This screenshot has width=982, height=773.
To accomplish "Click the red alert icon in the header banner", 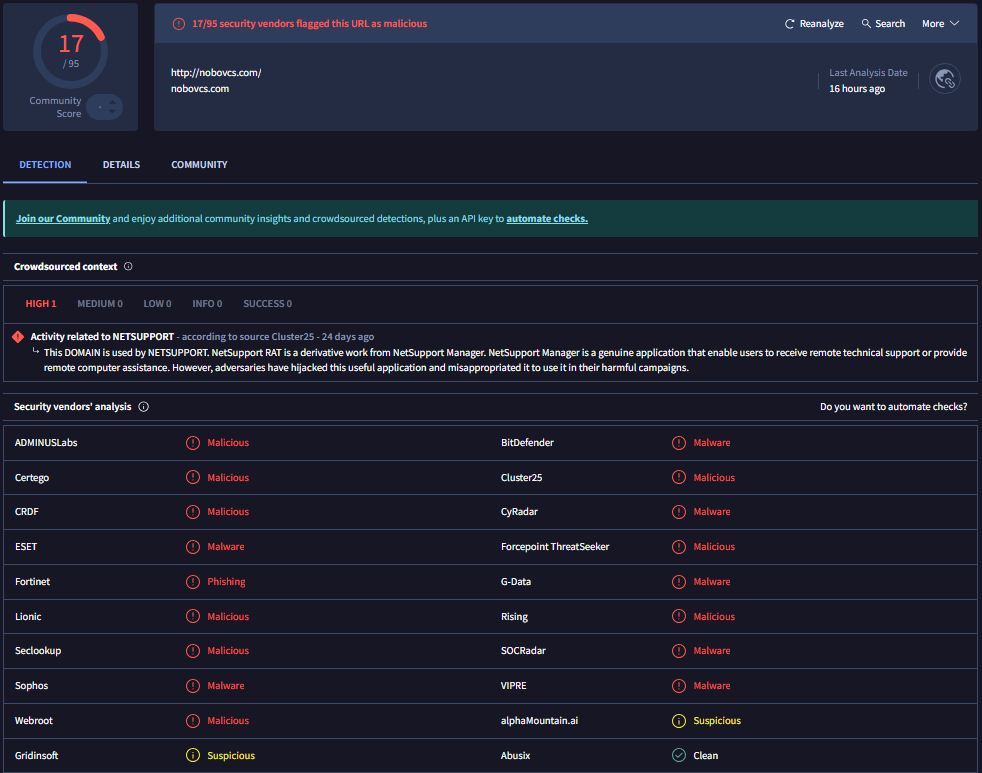I will coord(178,24).
